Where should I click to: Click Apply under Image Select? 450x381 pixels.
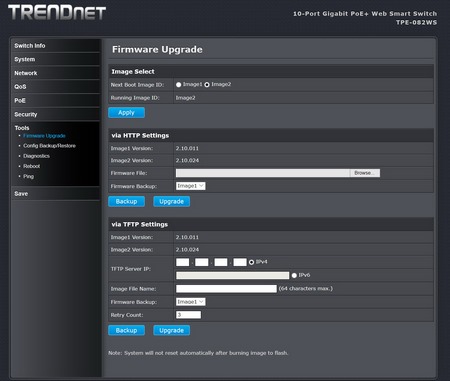pyautogui.click(x=126, y=113)
